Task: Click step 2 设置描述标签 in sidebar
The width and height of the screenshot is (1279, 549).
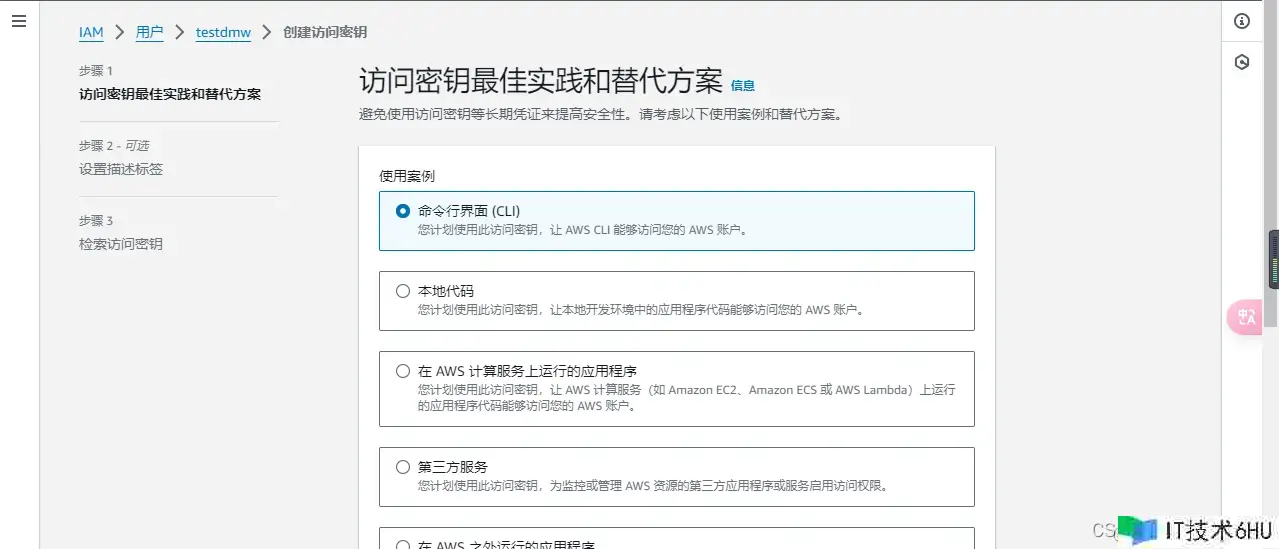Action: pyautogui.click(x=121, y=169)
